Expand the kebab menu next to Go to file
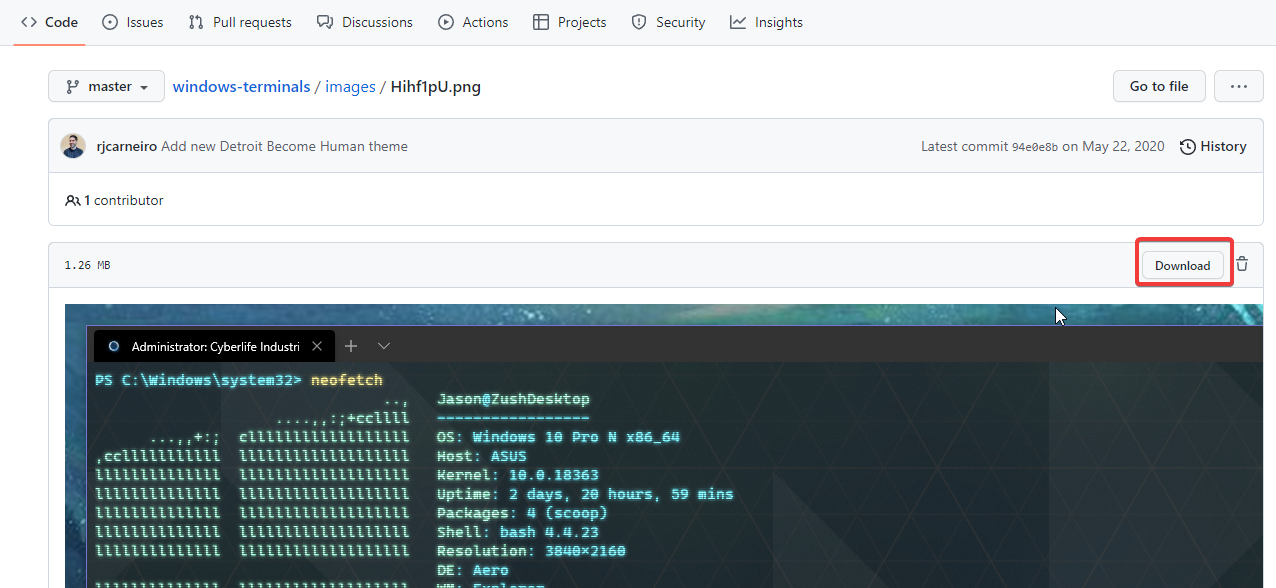 coord(1238,86)
